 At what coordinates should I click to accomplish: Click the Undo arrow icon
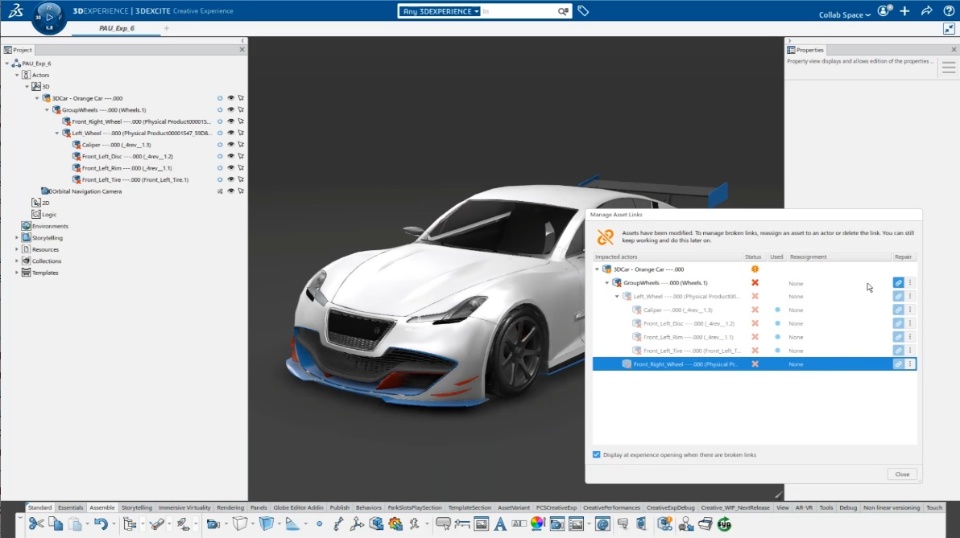tap(101, 524)
